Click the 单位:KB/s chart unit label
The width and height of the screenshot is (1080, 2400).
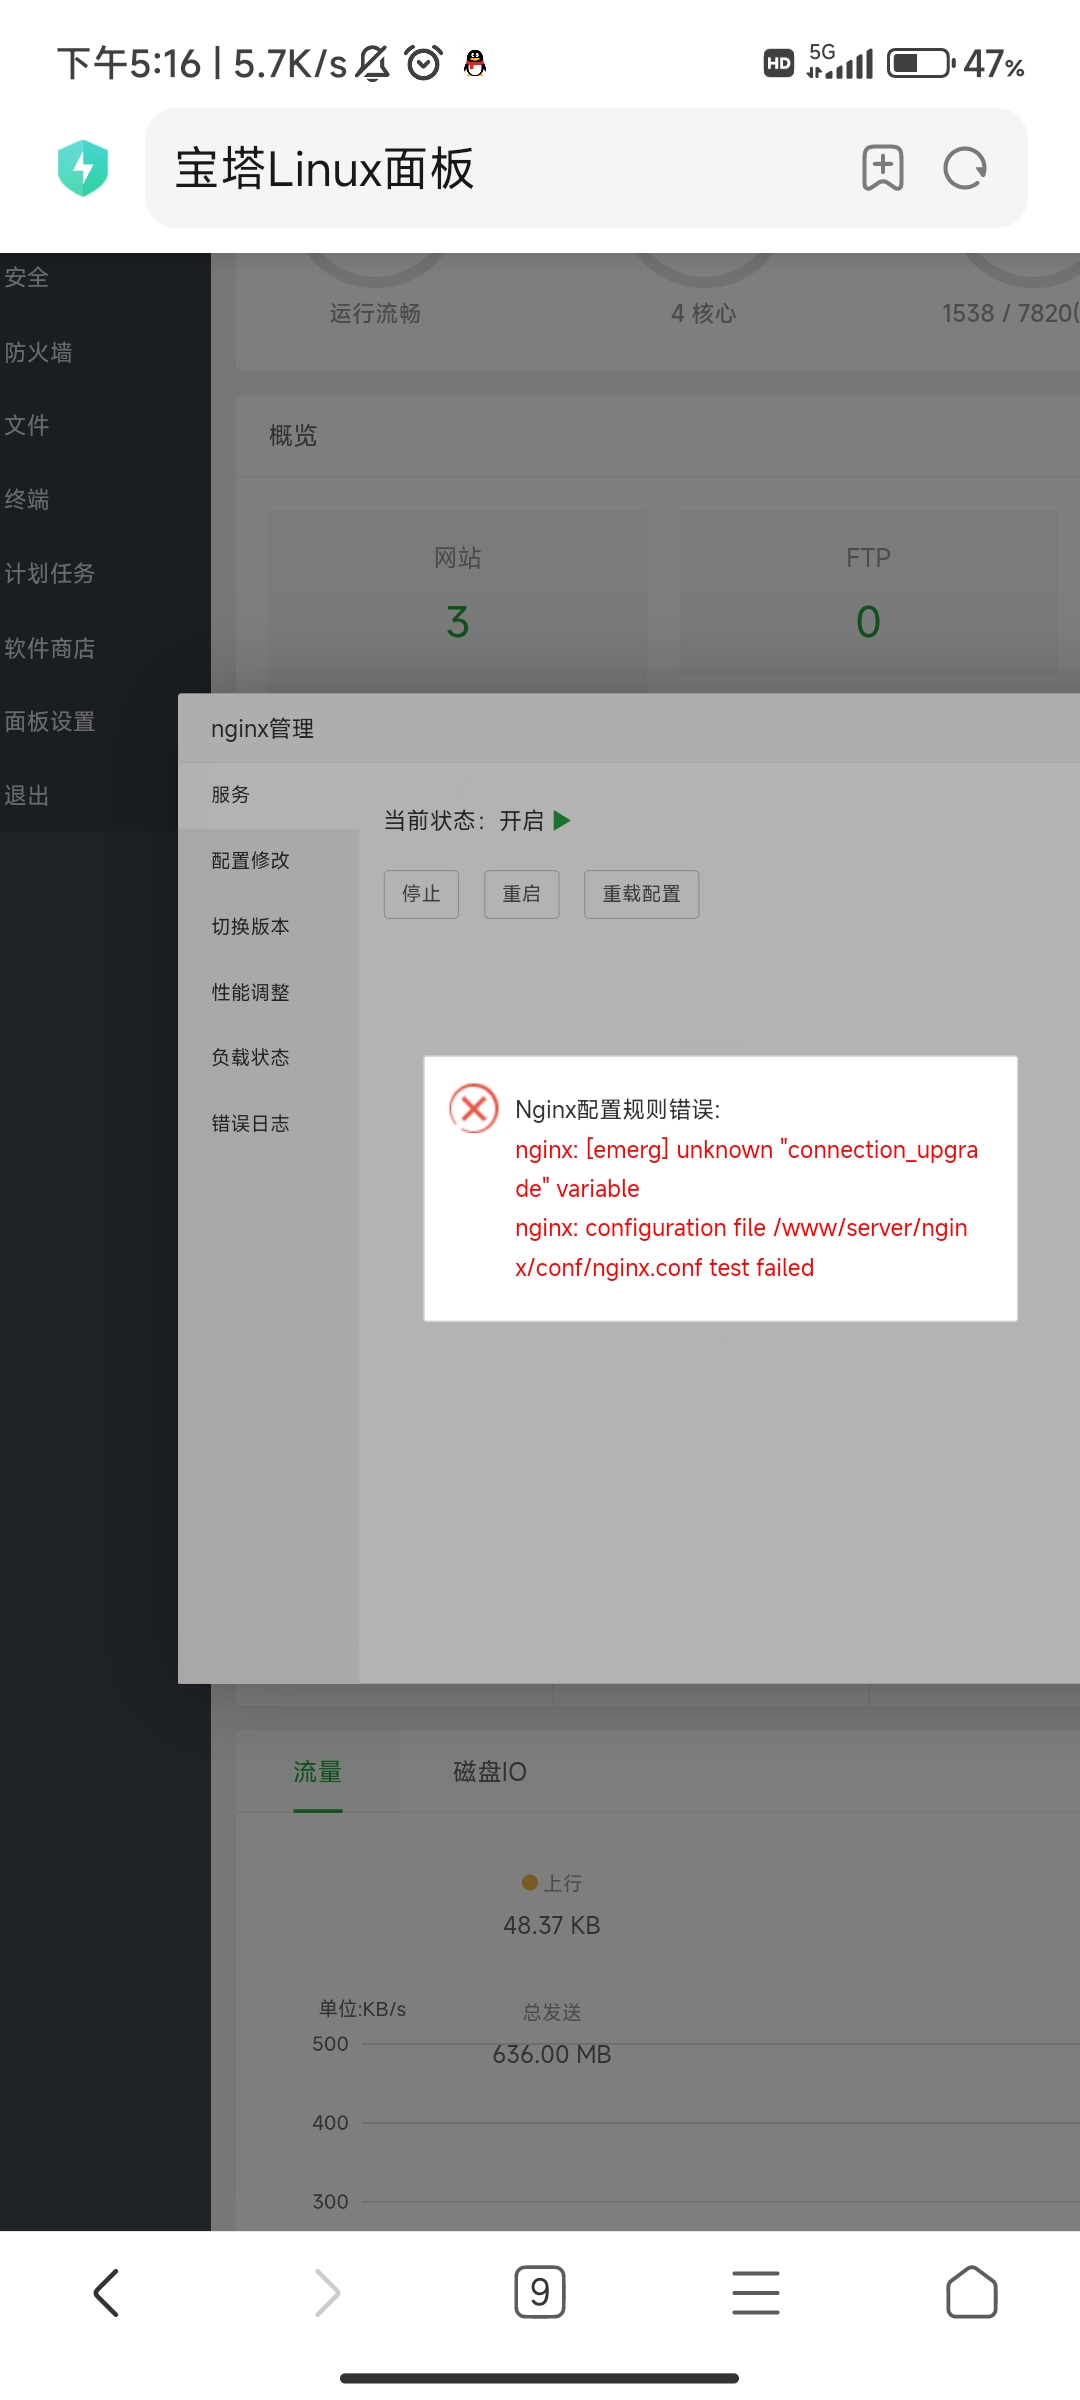tap(362, 2009)
